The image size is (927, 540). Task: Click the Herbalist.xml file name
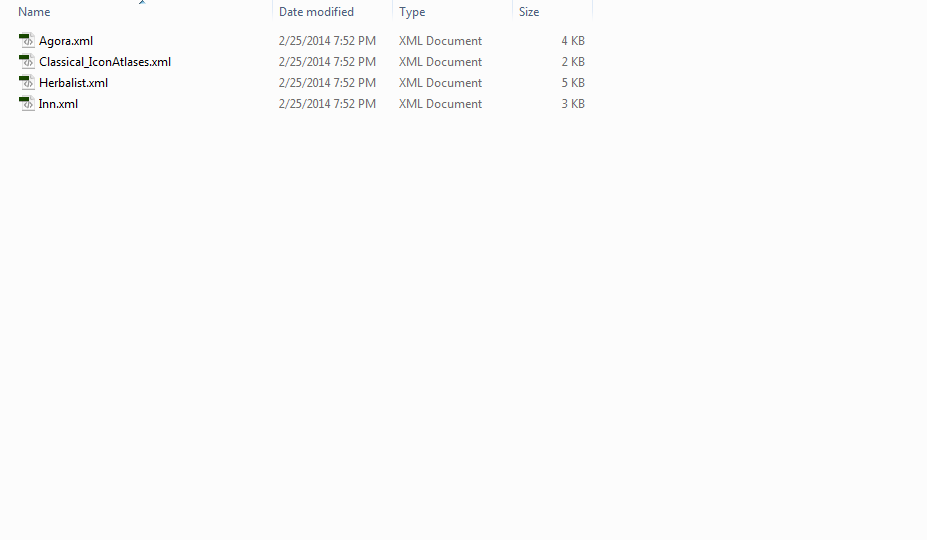coord(73,83)
